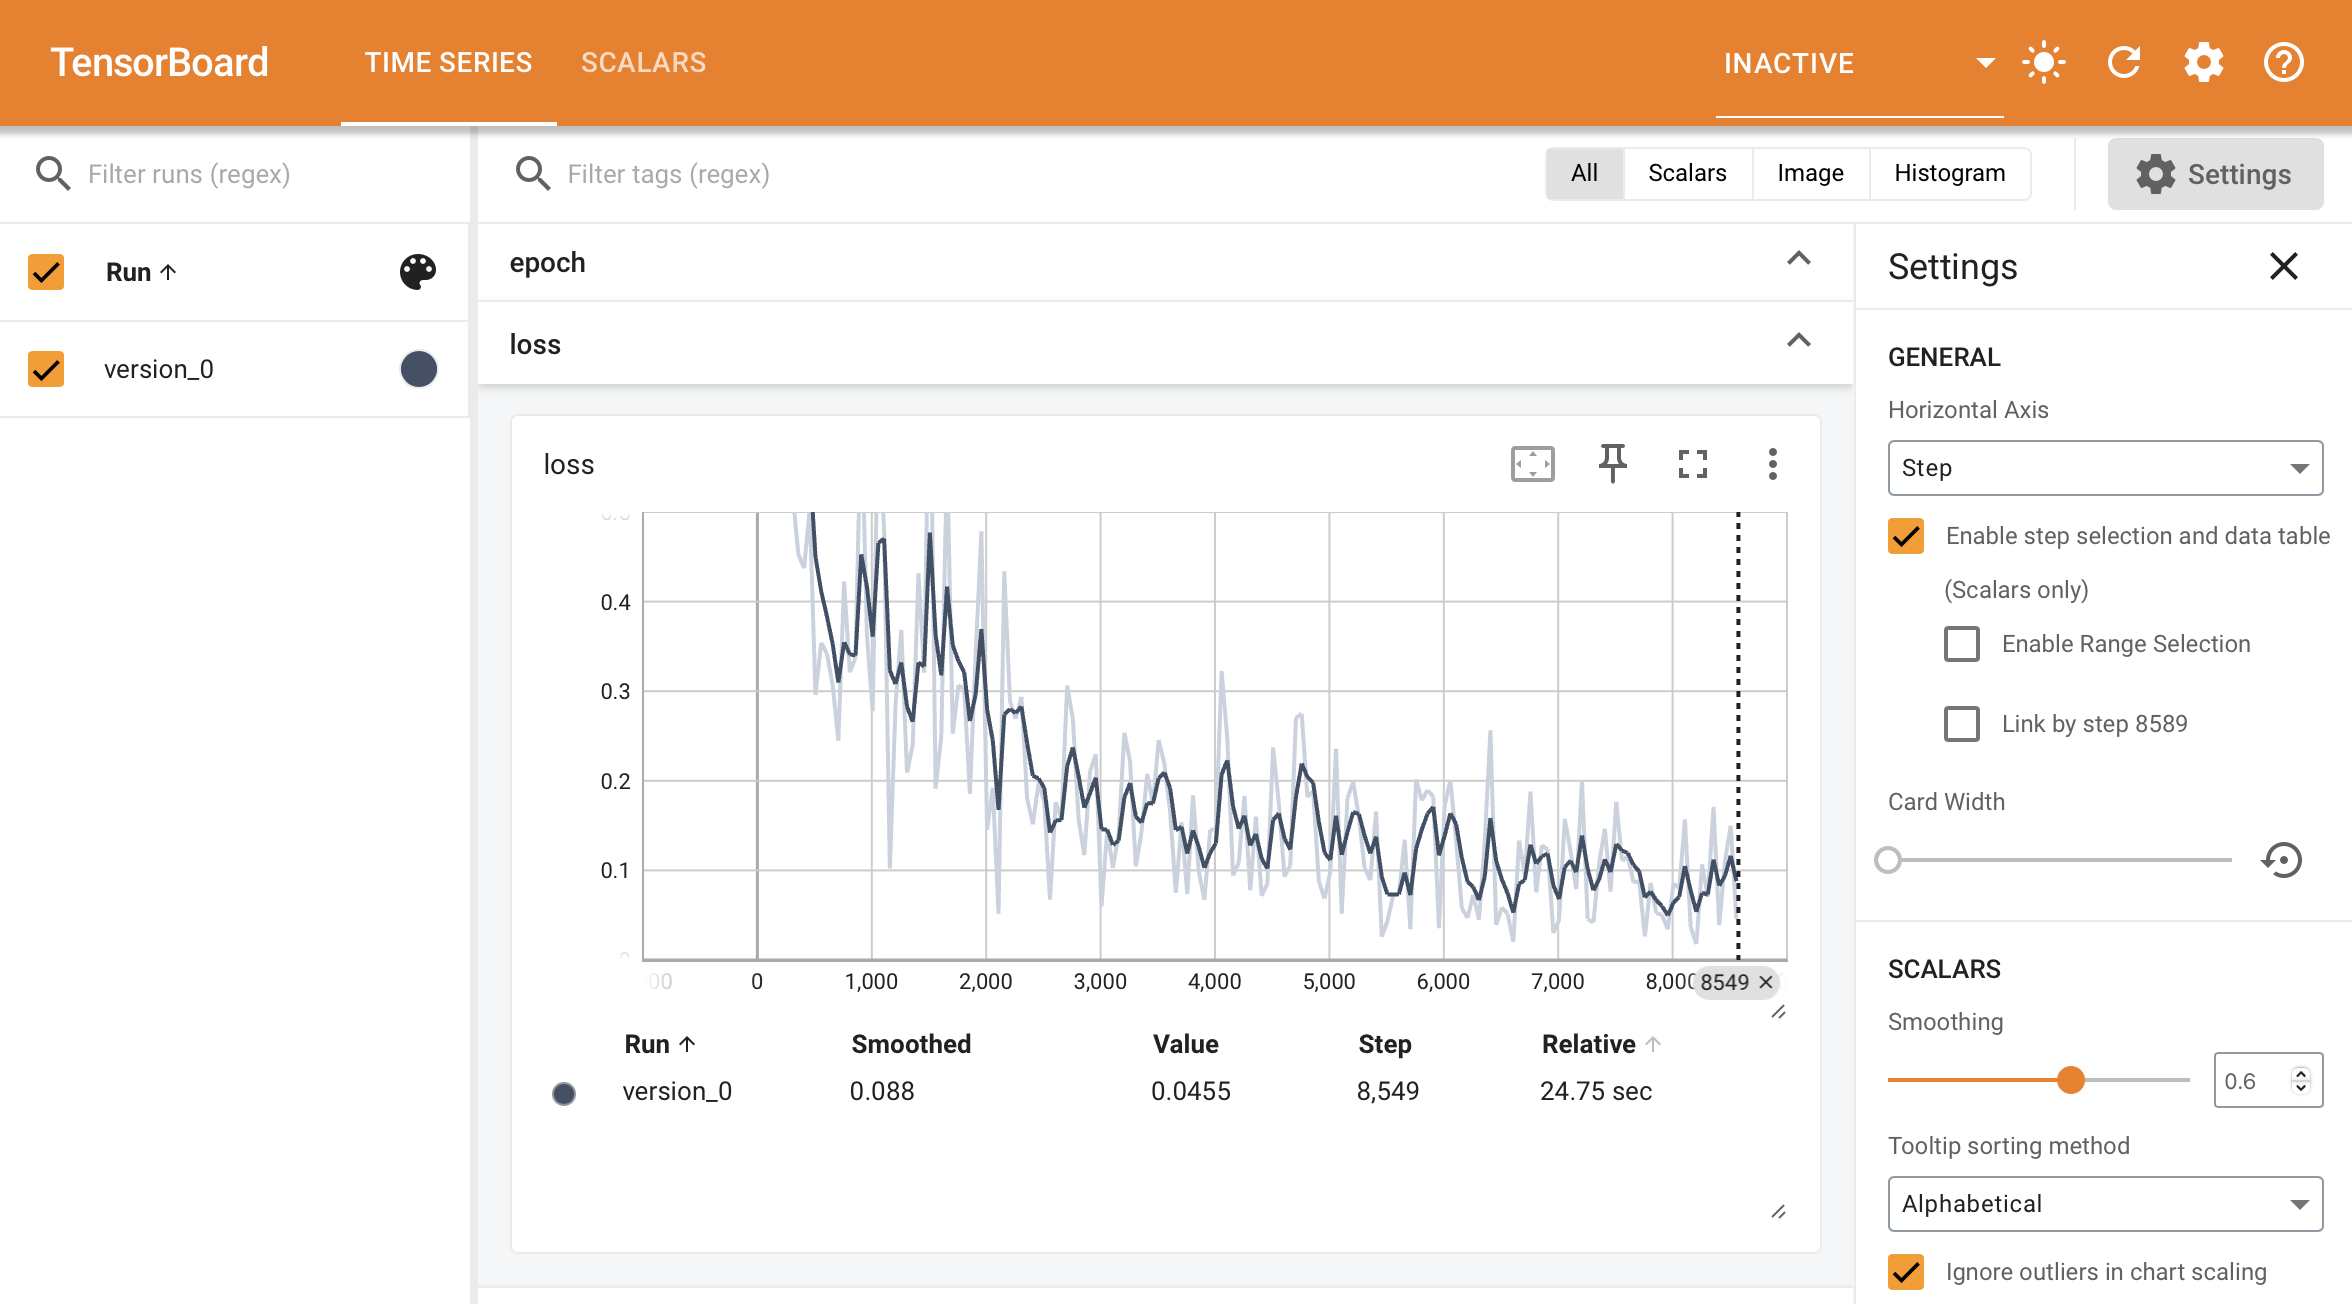Switch to the Scalars tab
Screen dimensions: 2352x1304
click(x=642, y=63)
